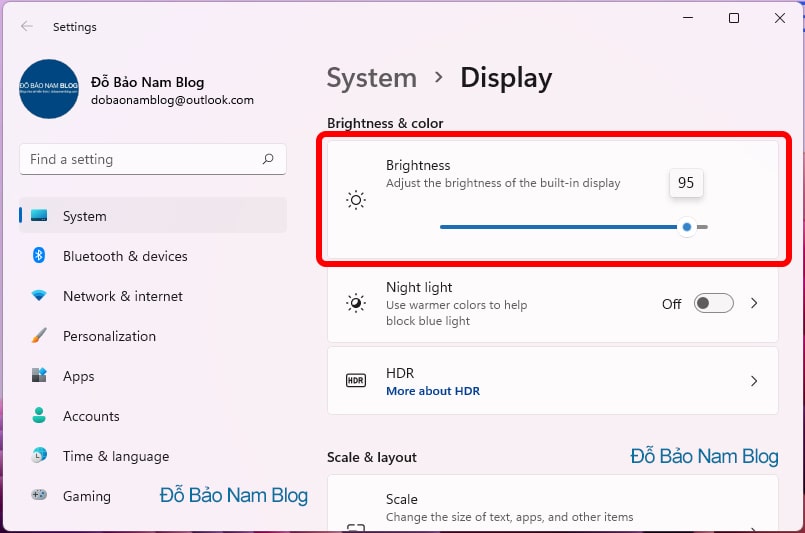Click the blue brightness slider track
This screenshot has height=533, width=805.
[x=559, y=226]
